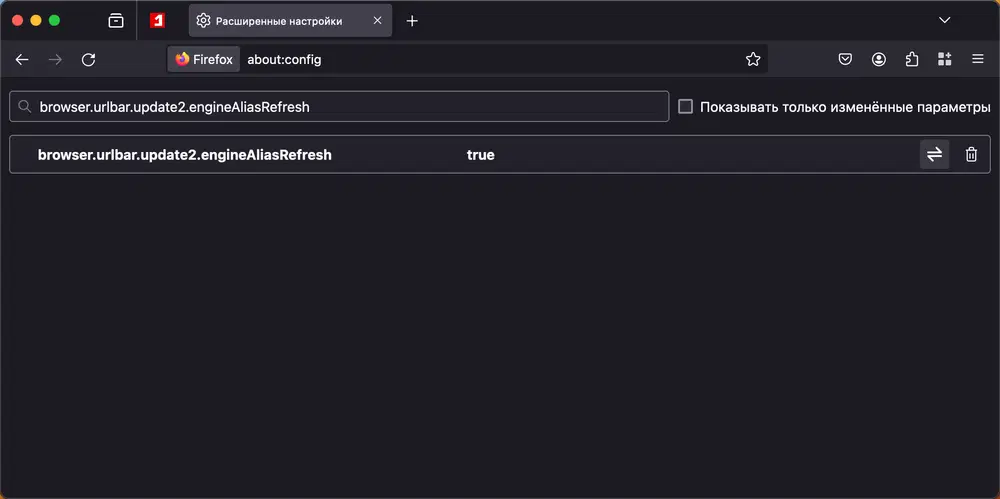1000x499 pixels.
Task: Open the hamburger application menu
Action: click(x=978, y=60)
